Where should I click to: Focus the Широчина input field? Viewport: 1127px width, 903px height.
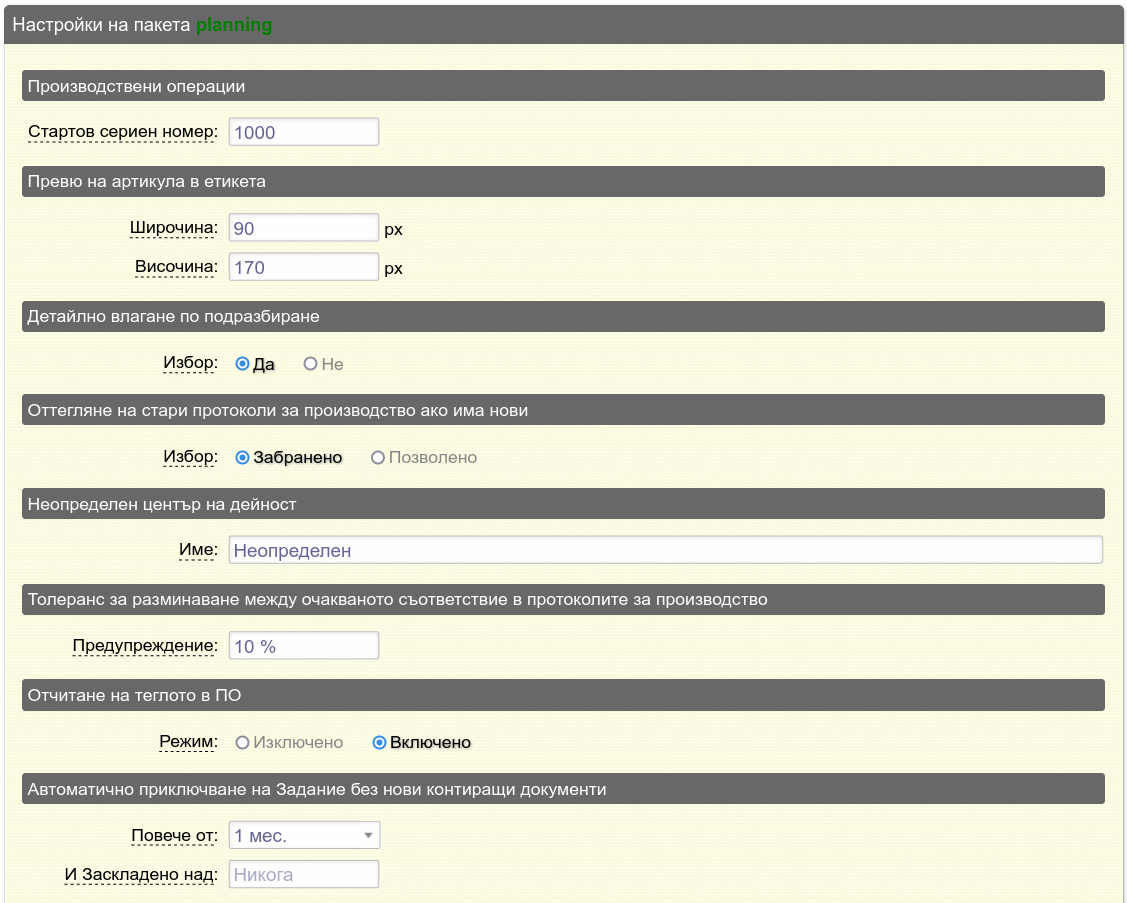(x=304, y=228)
